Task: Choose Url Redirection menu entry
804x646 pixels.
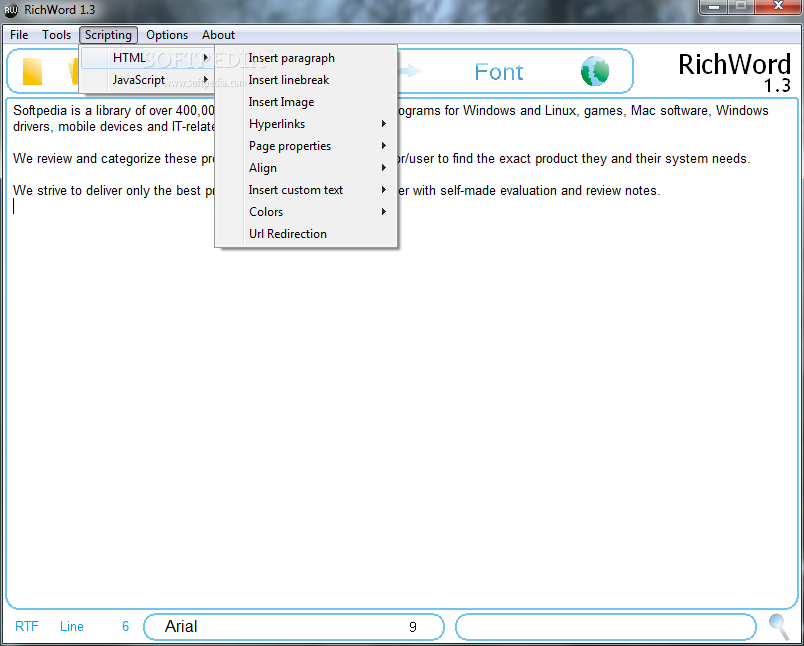Action: point(306,234)
